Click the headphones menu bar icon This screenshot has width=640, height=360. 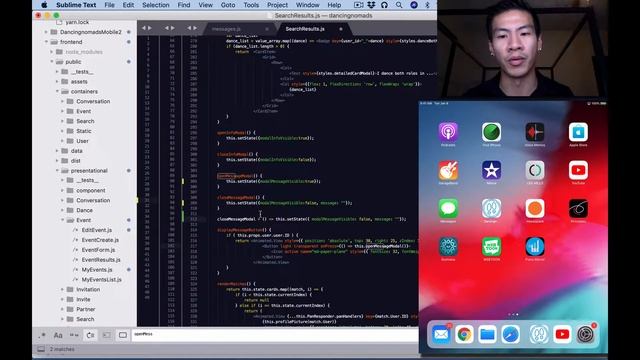coord(384,5)
